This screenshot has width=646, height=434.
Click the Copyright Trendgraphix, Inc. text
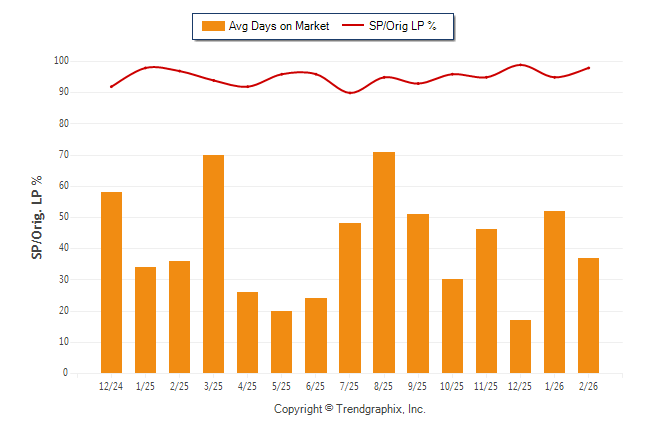tap(349, 409)
